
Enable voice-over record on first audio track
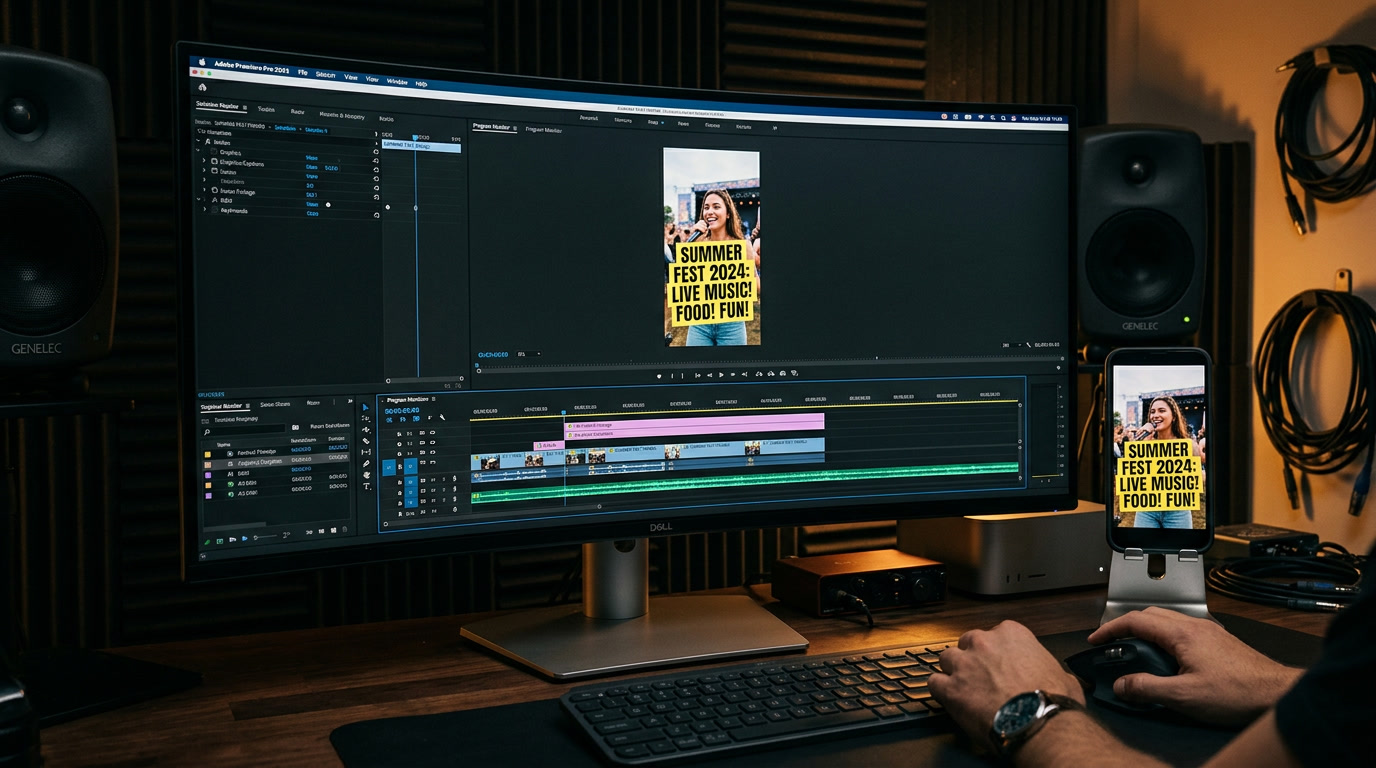coord(454,479)
